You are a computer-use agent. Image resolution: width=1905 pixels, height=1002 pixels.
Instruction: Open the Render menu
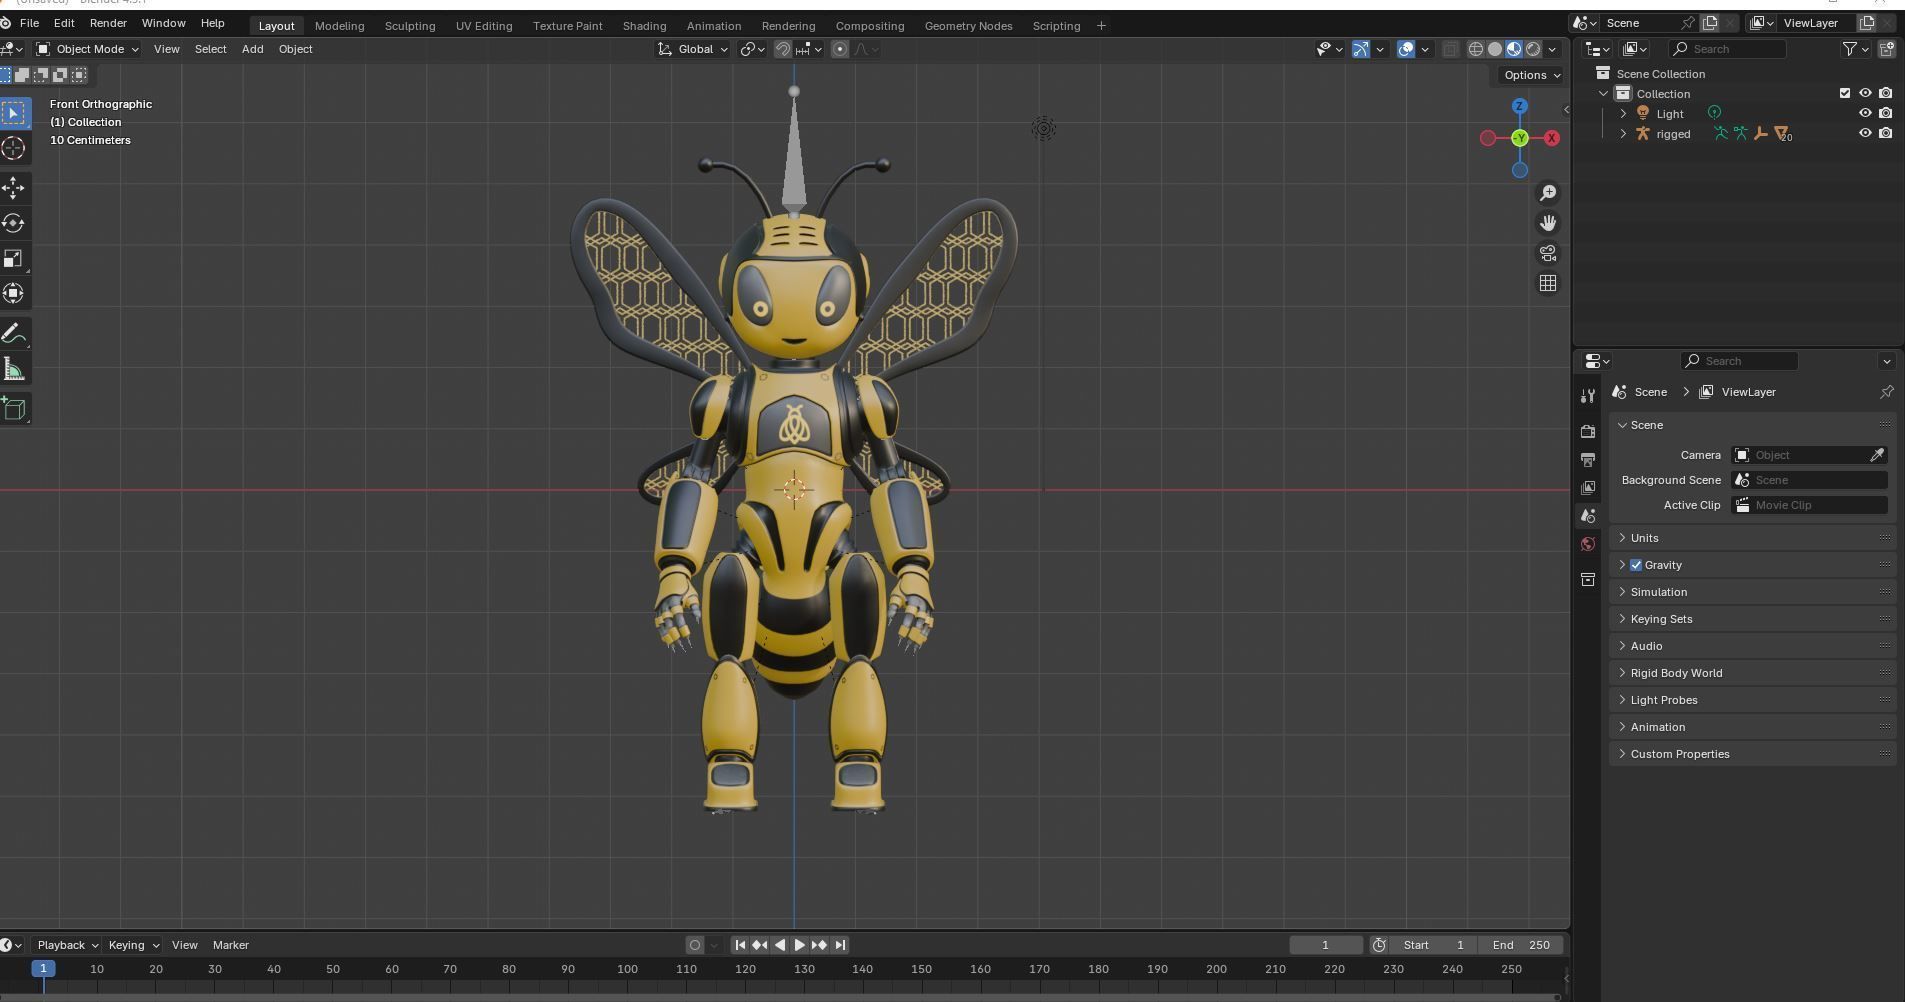[x=108, y=23]
